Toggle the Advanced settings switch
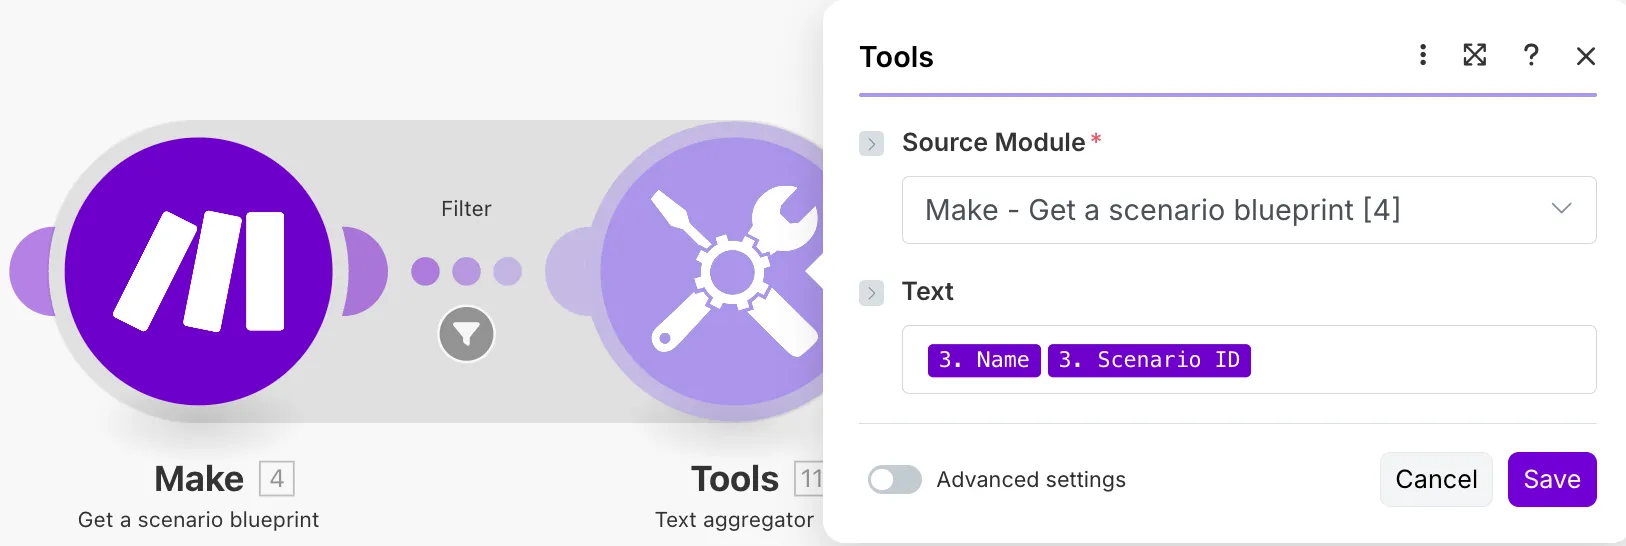Viewport: 1626px width, 546px height. point(895,480)
